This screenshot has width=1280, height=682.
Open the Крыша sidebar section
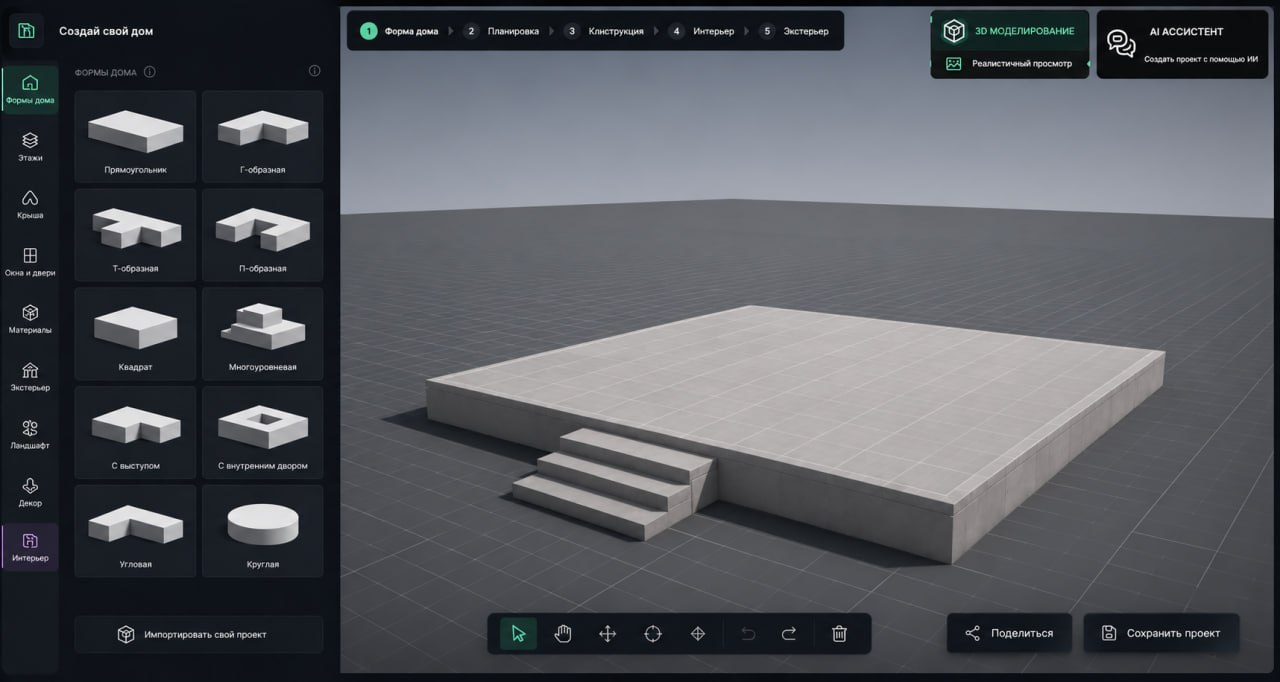30,204
